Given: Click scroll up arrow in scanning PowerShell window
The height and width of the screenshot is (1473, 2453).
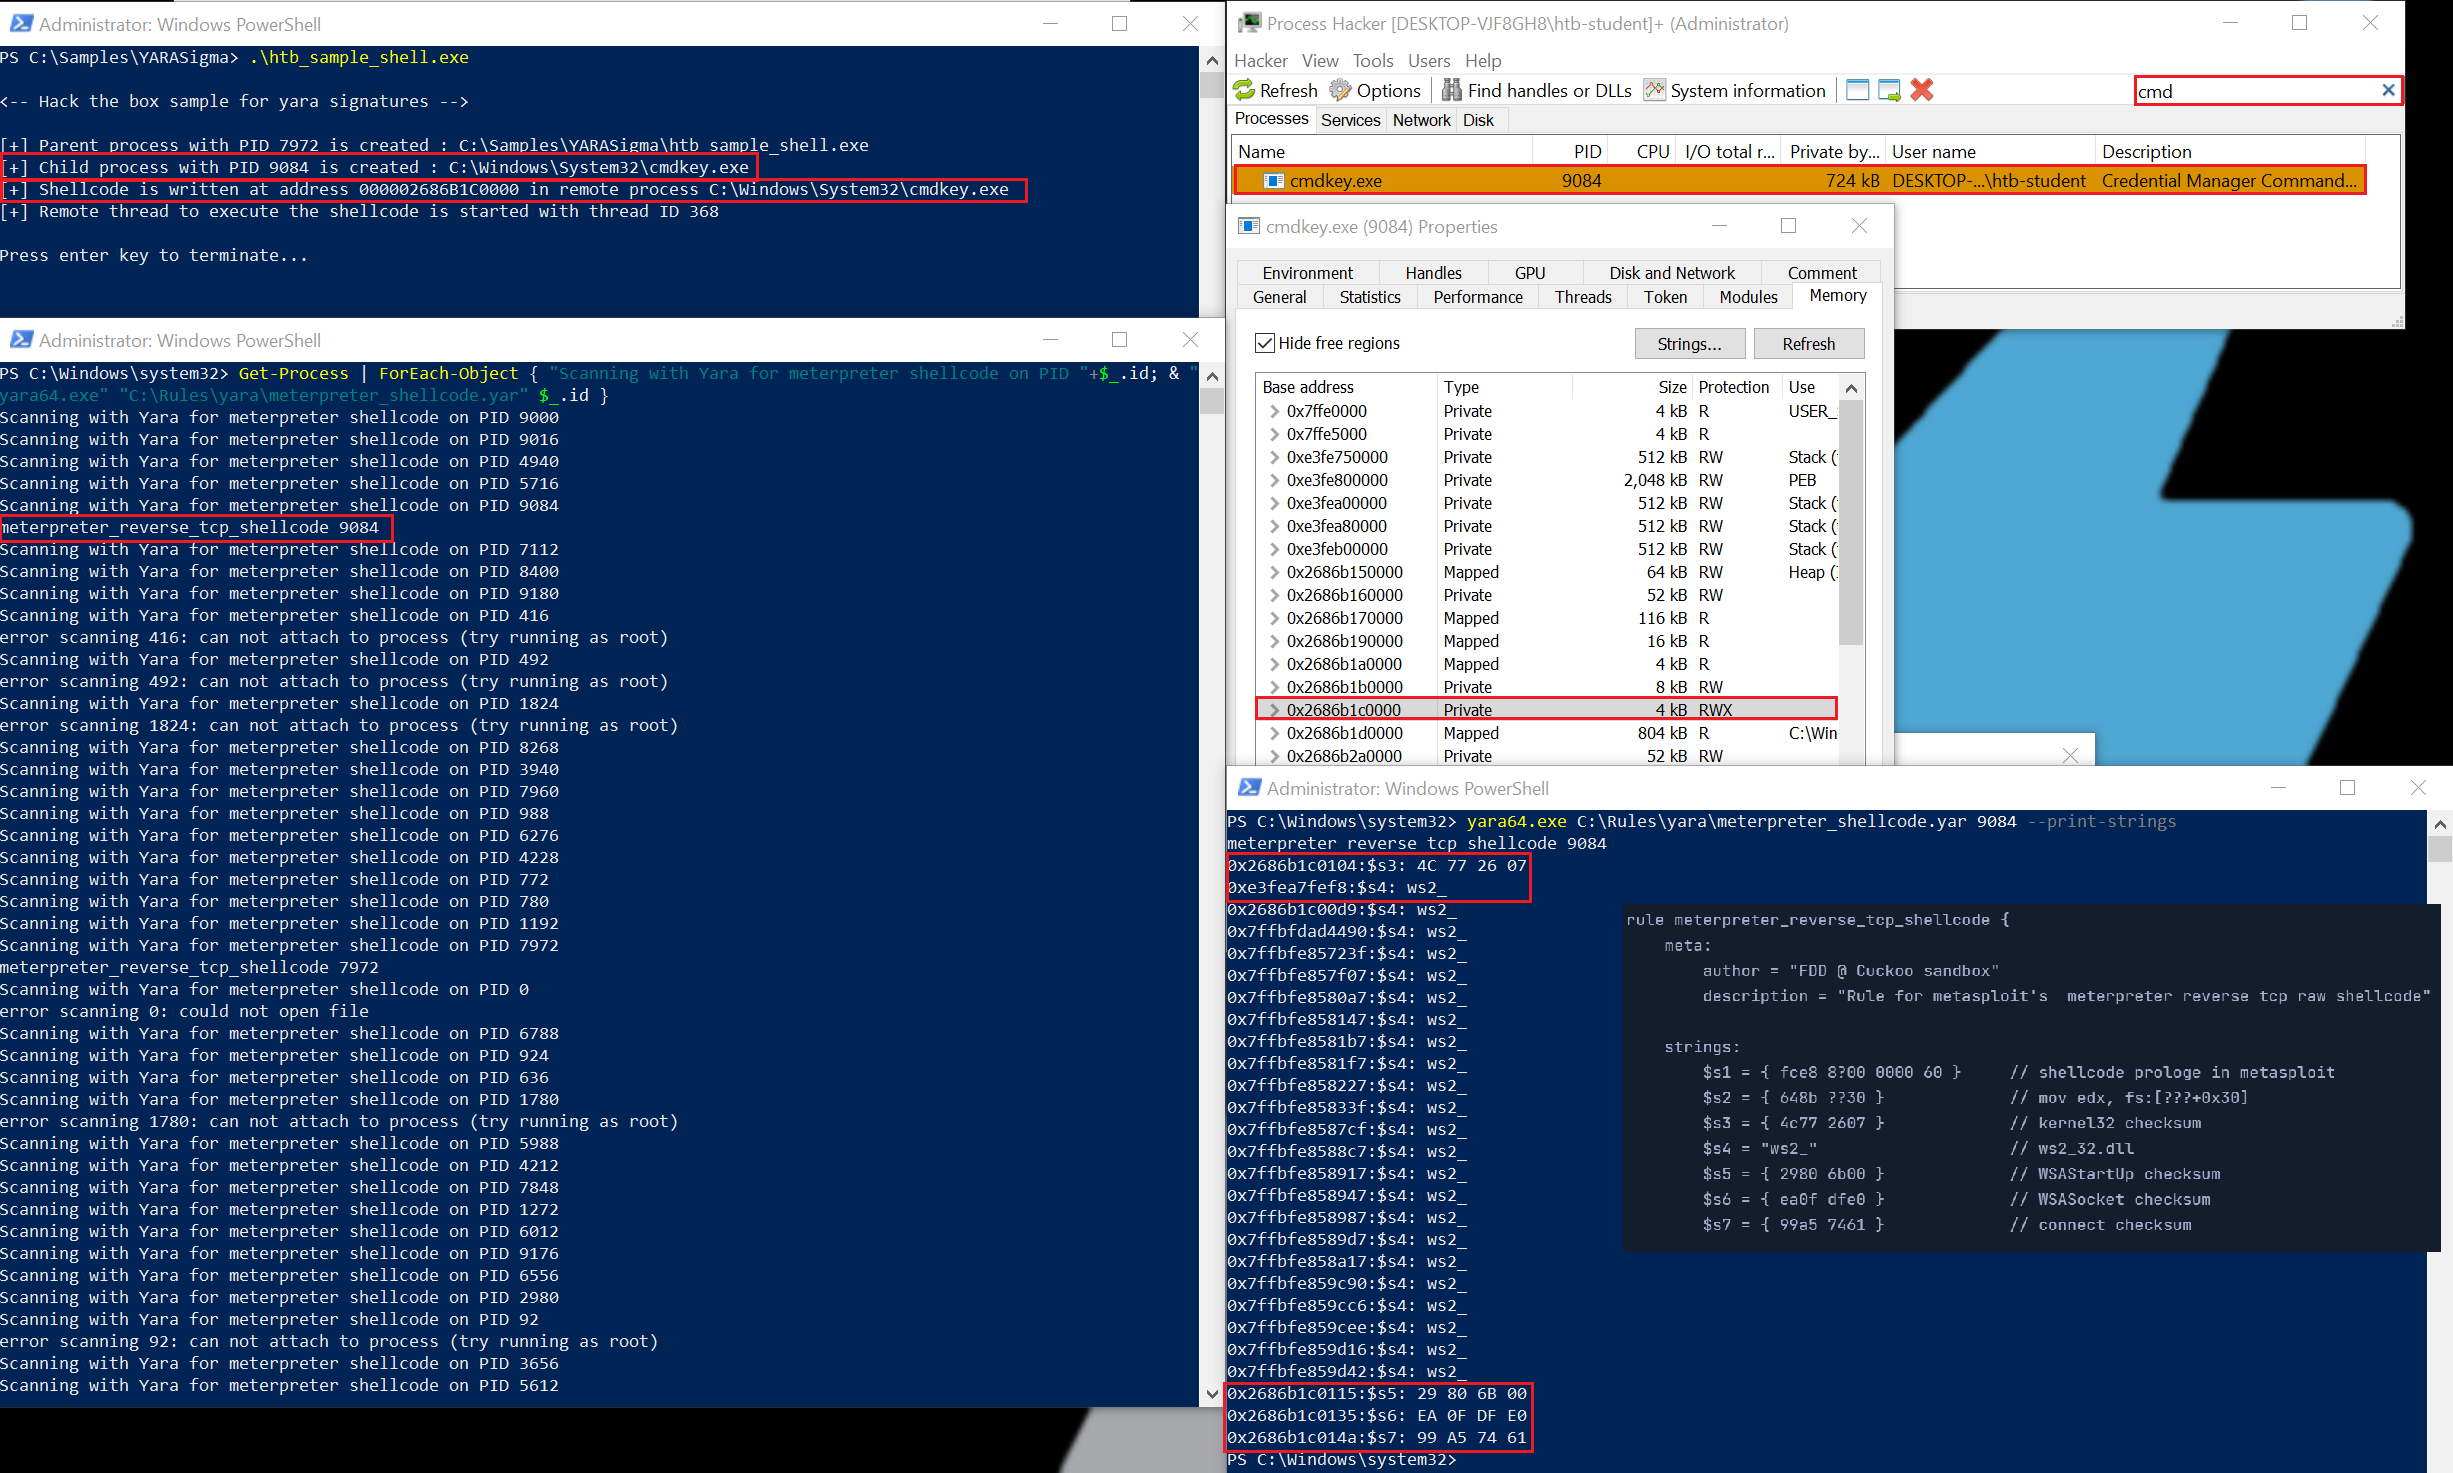Looking at the screenshot, I should click(1211, 377).
